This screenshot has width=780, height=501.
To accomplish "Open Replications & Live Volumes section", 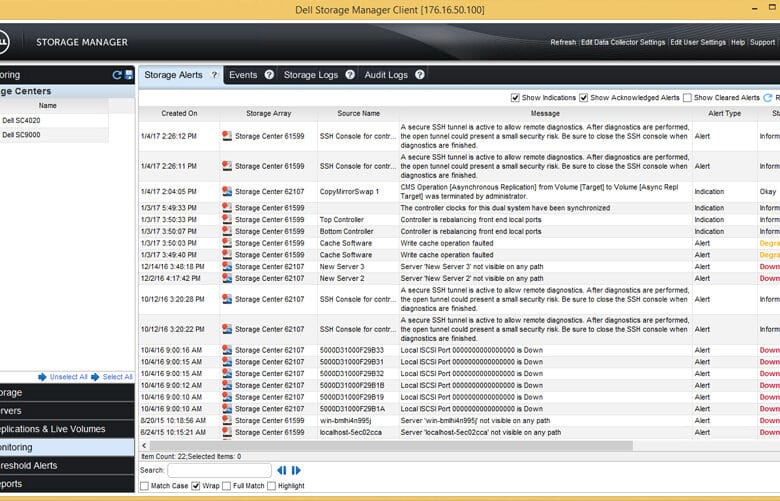I will pos(67,429).
